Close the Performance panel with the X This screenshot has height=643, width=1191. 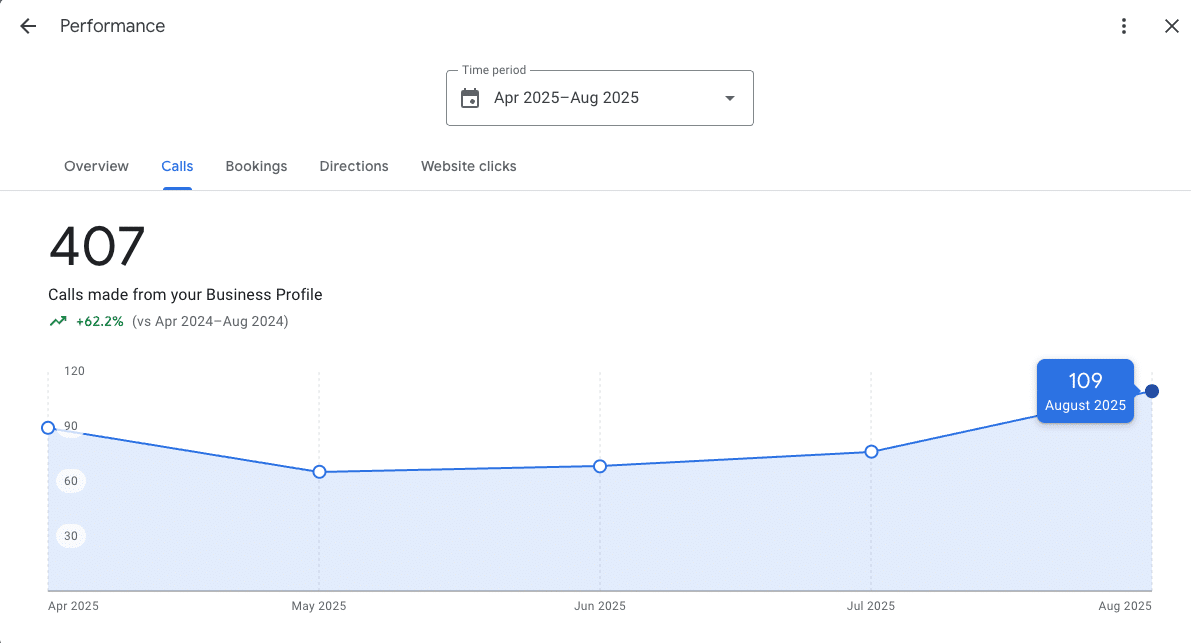click(x=1171, y=26)
